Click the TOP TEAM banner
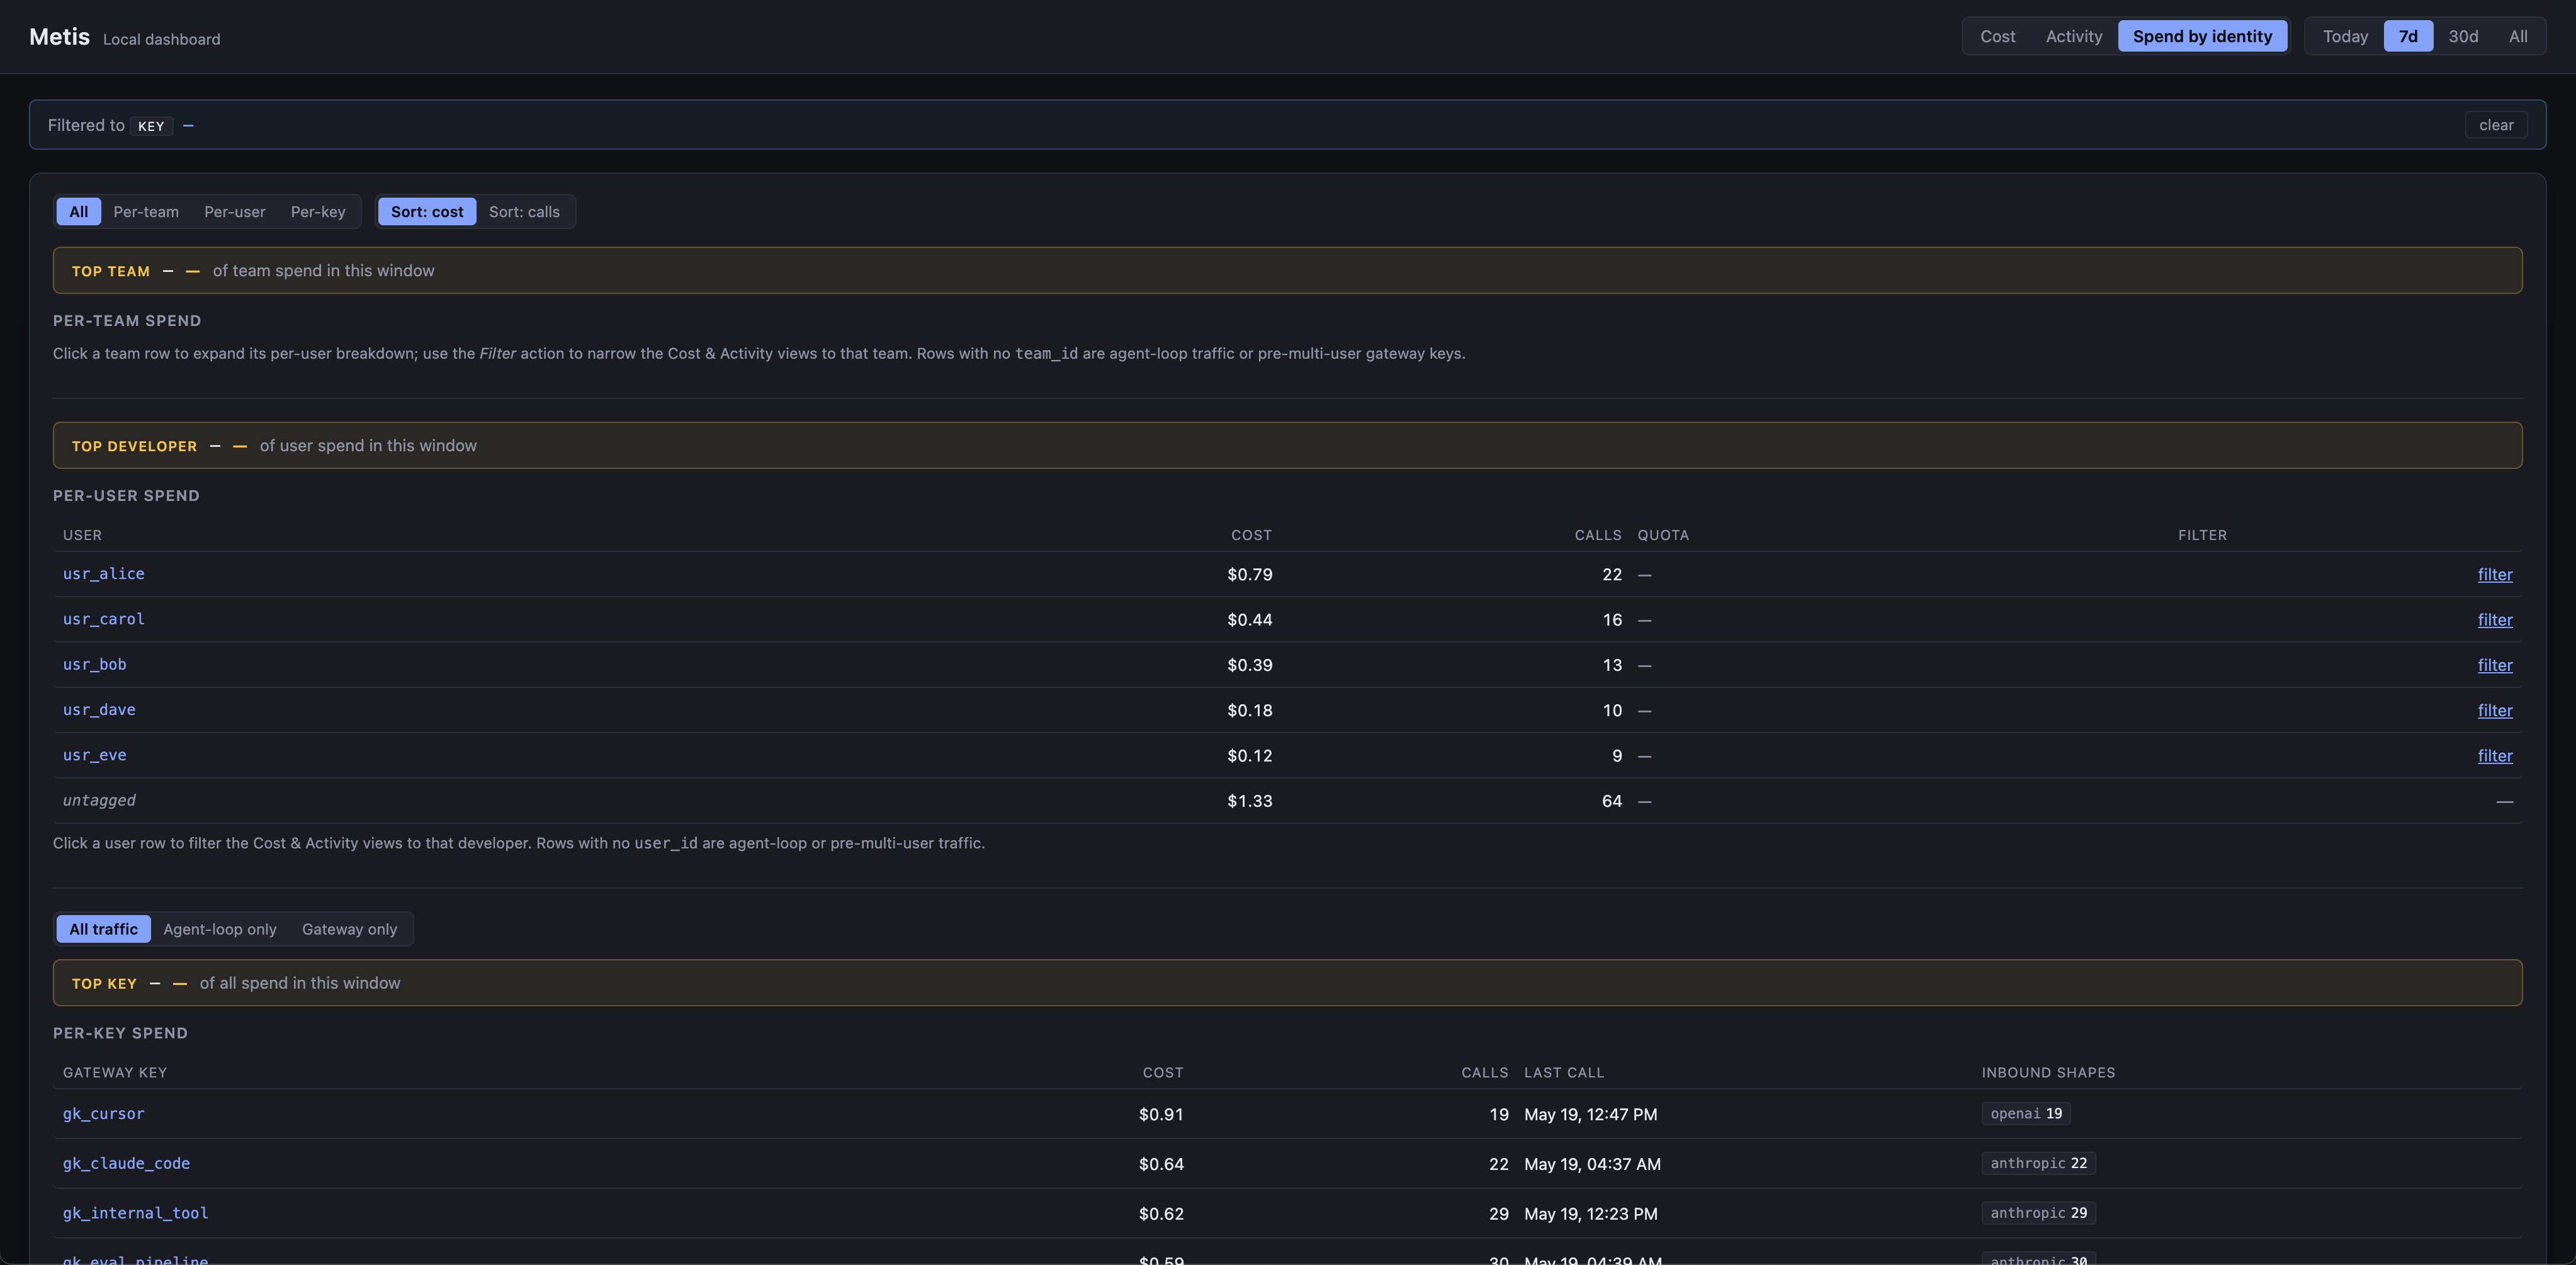Image resolution: width=2576 pixels, height=1265 pixels. 1287,271
